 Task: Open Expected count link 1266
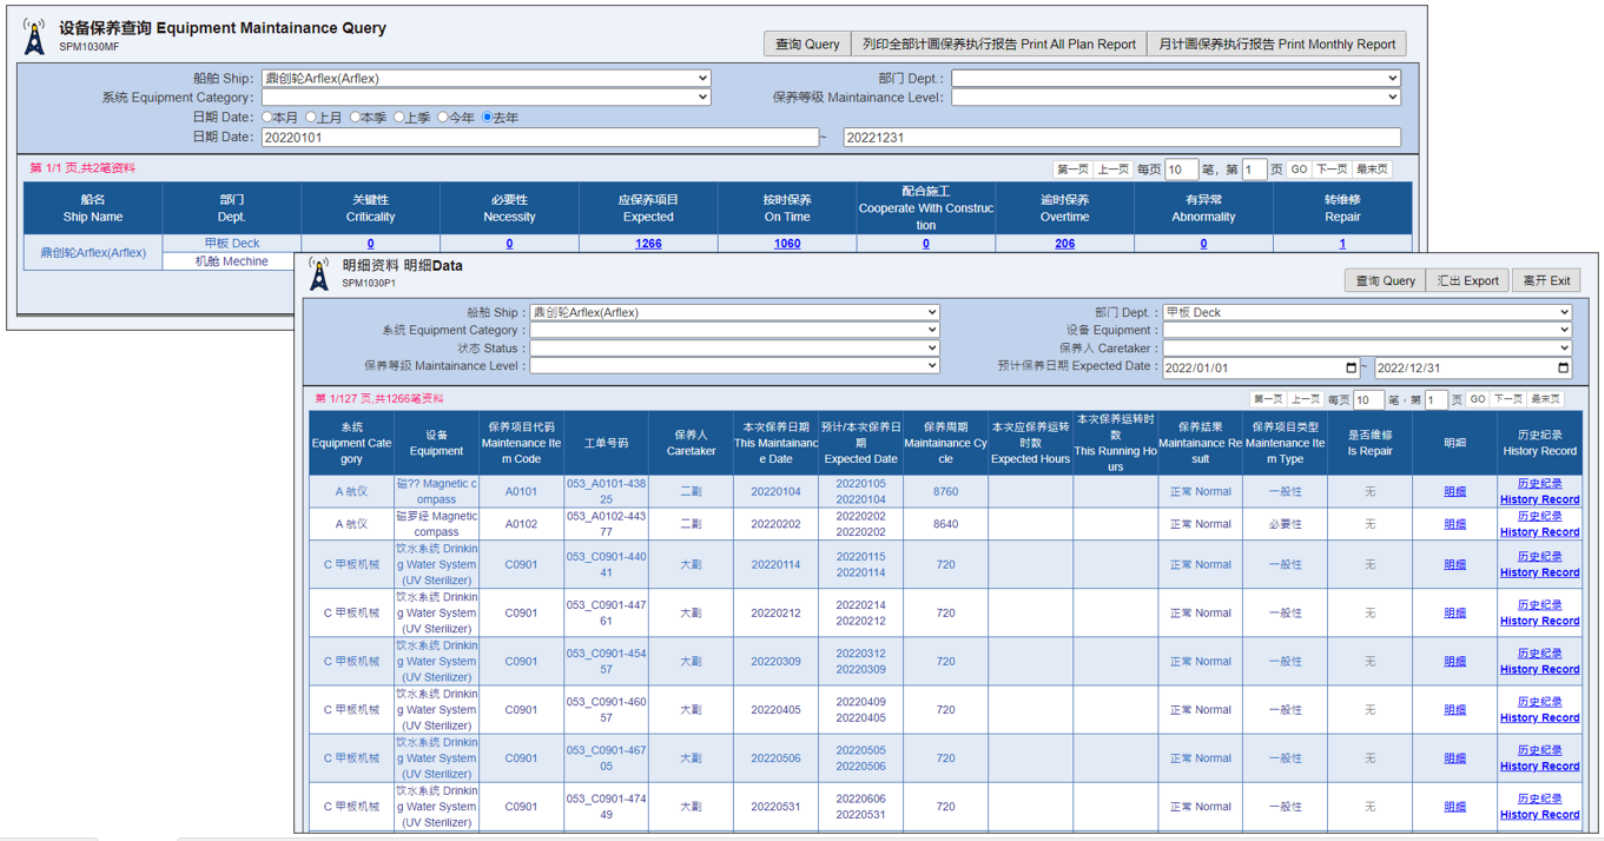tap(648, 243)
